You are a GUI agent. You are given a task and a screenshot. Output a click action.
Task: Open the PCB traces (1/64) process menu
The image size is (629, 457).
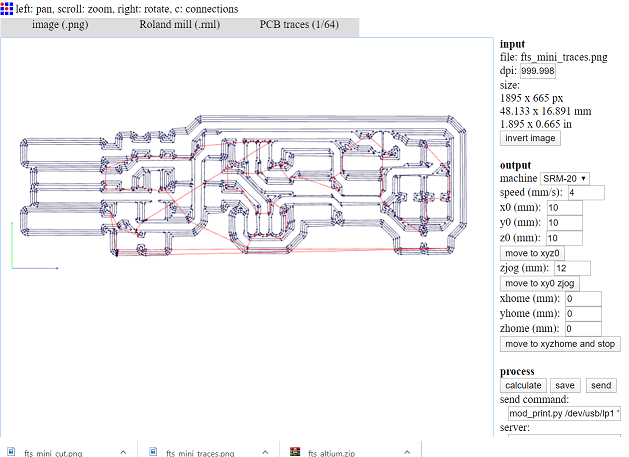(x=299, y=24)
